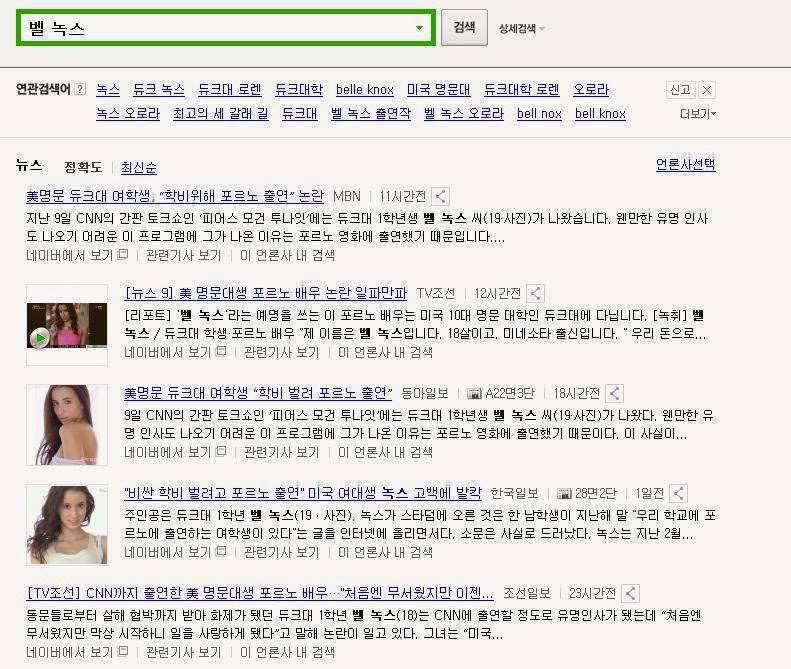Select related search 듀크대 in second row

click(x=300, y=114)
